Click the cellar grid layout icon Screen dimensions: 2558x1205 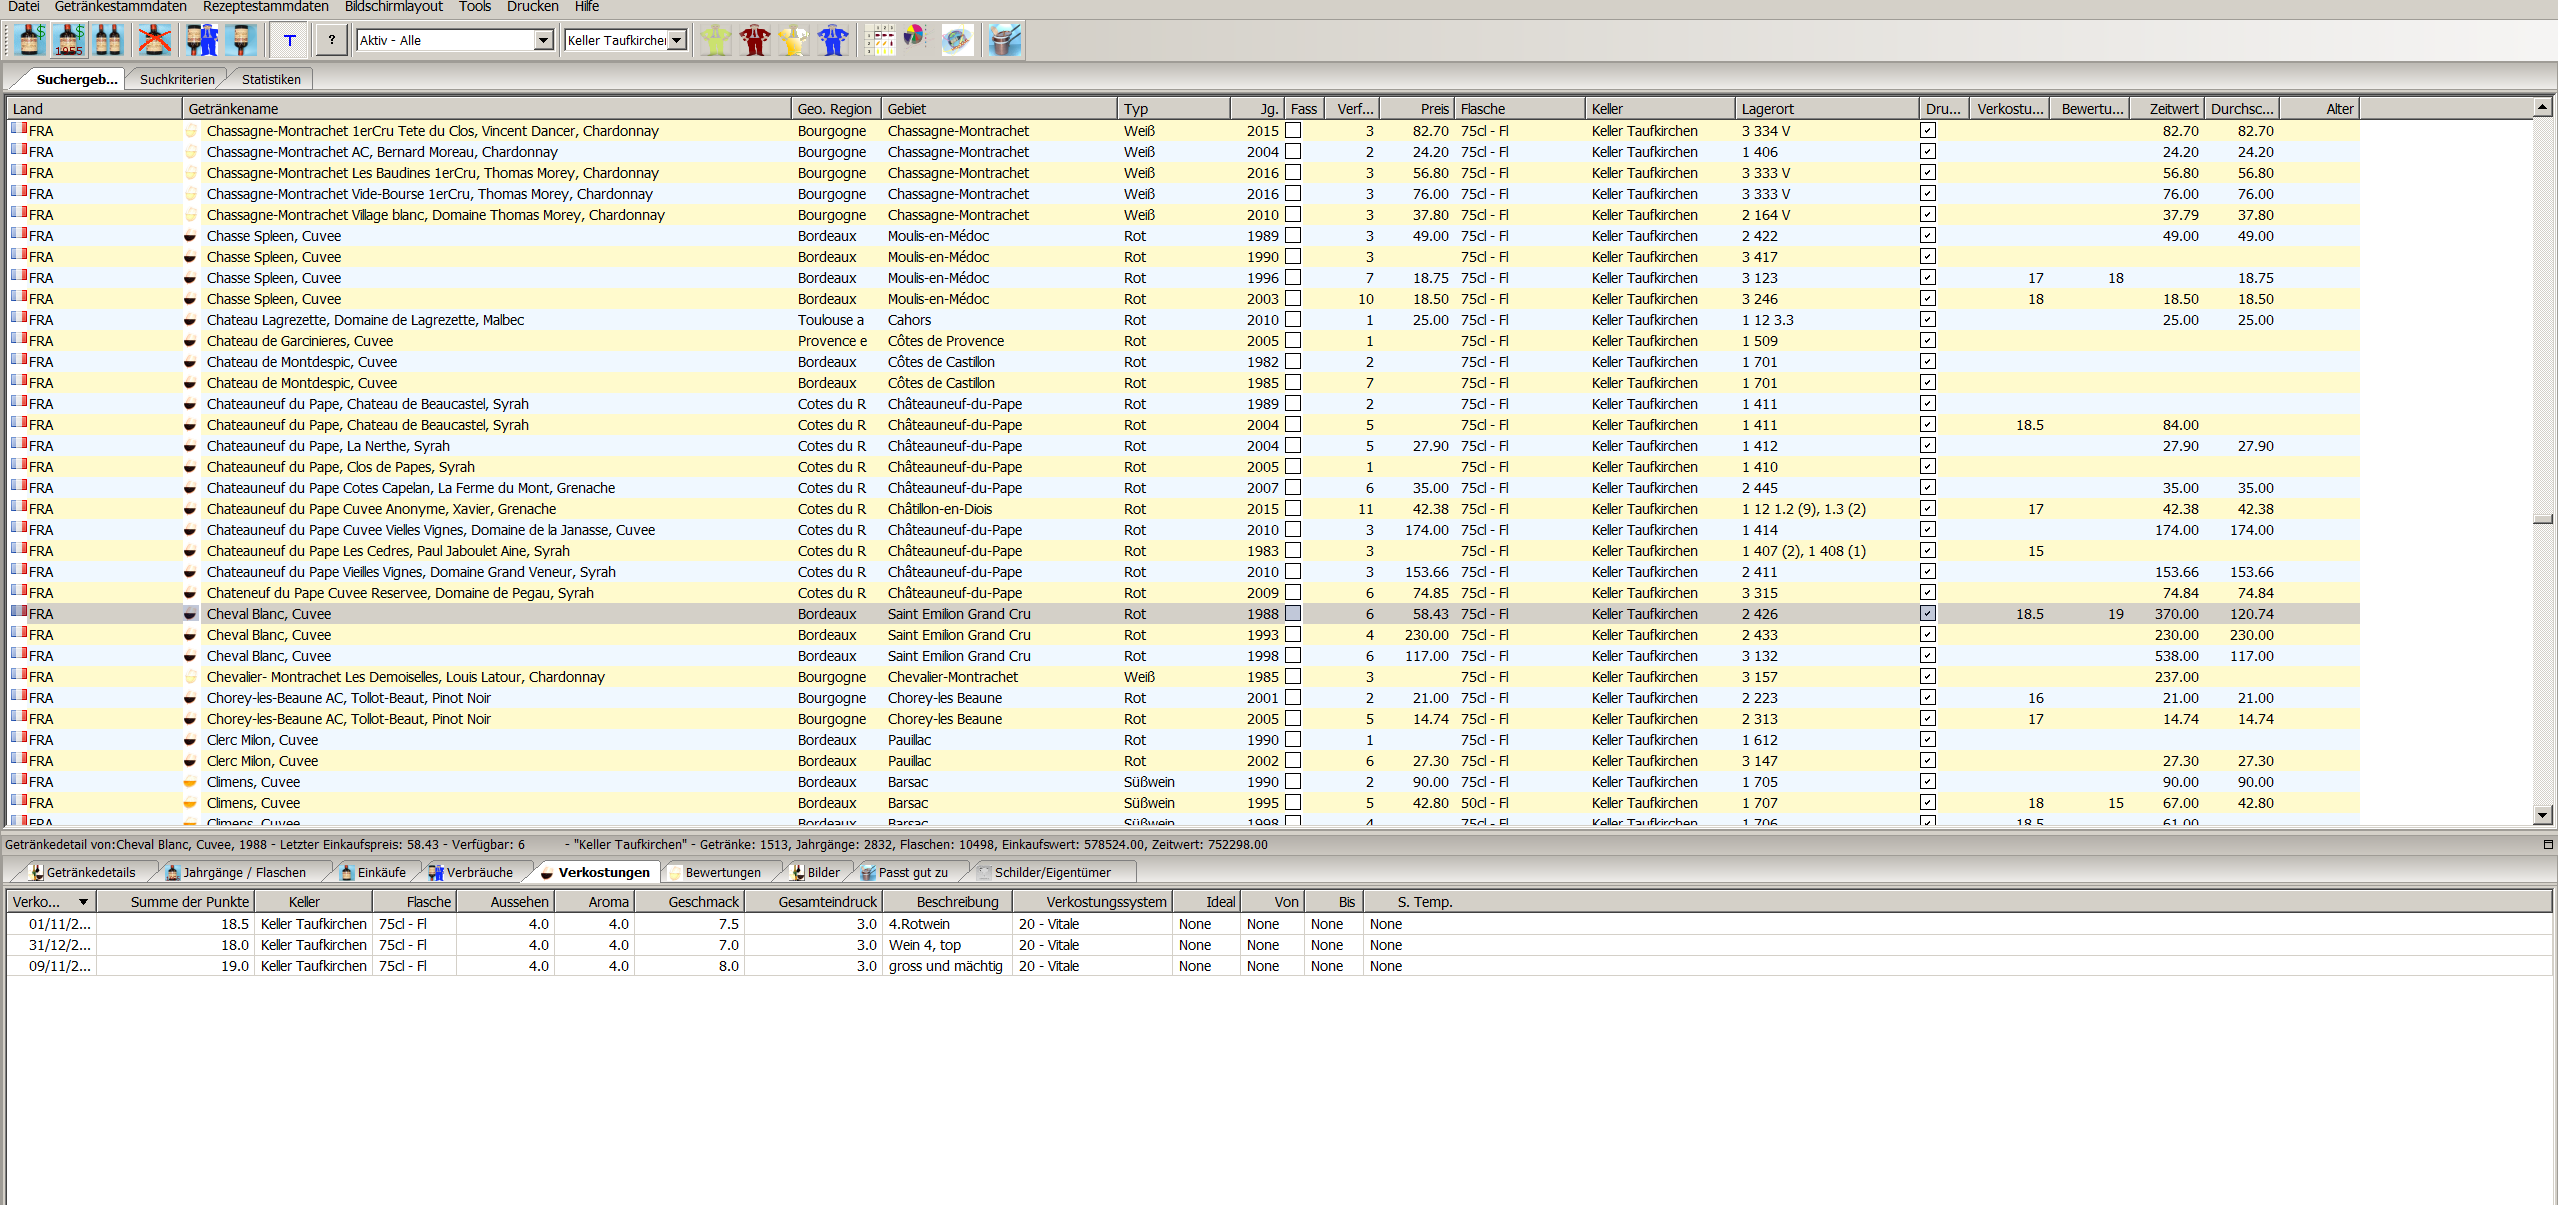tap(879, 40)
